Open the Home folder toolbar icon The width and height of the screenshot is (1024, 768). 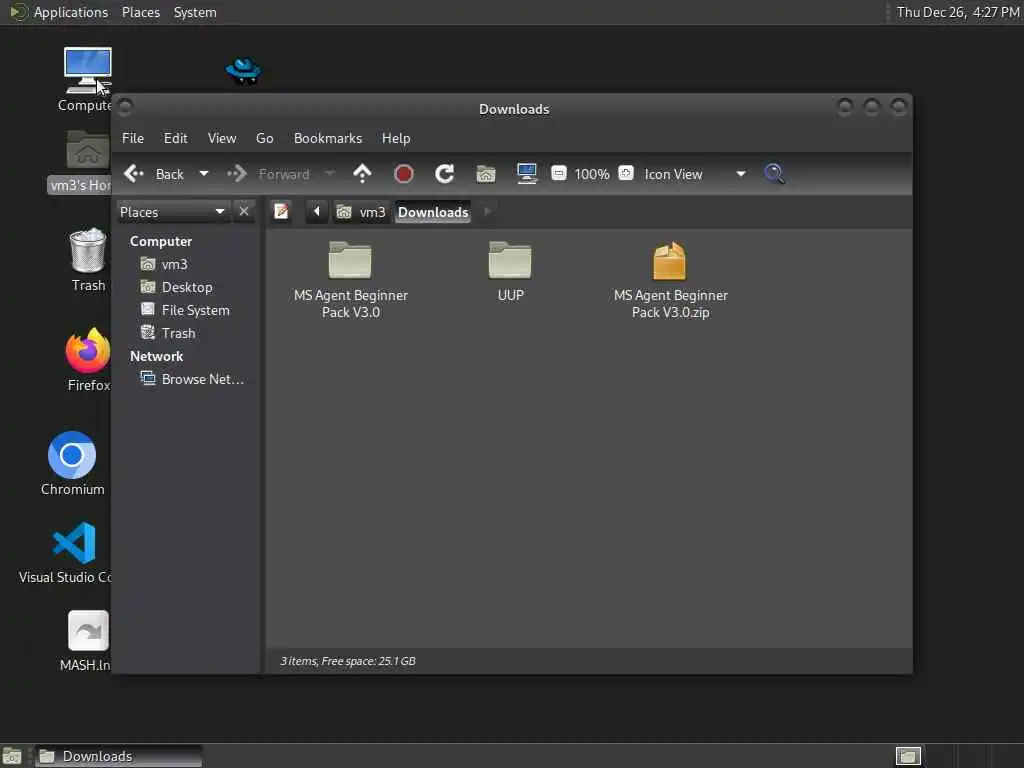tap(486, 174)
